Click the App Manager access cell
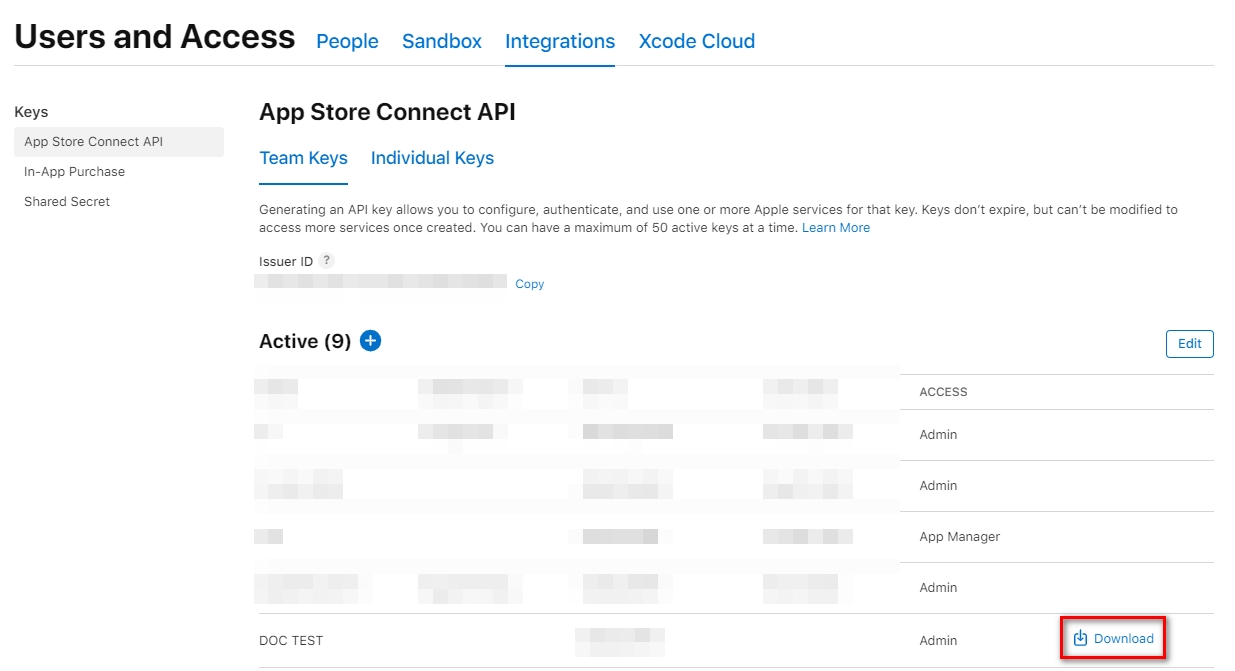The width and height of the screenshot is (1235, 671). point(959,537)
